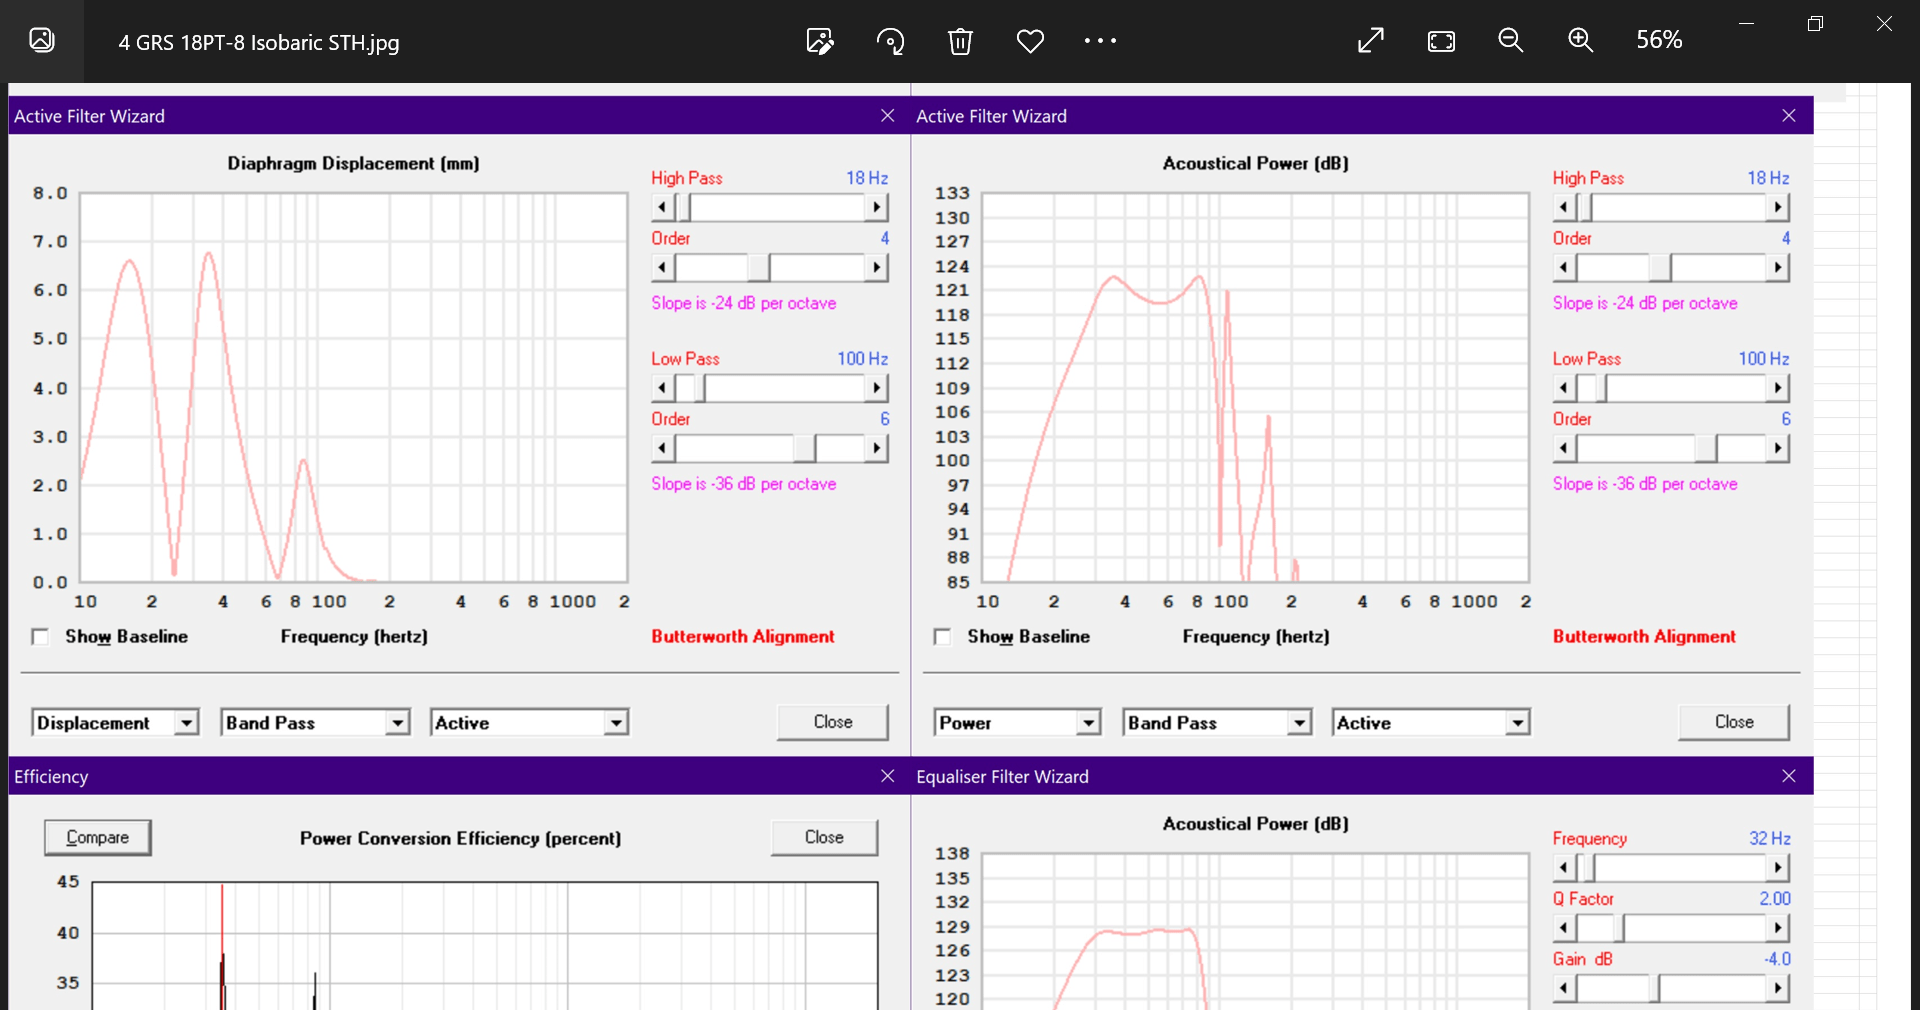Increase Low Pass Order in power window

tap(1778, 448)
